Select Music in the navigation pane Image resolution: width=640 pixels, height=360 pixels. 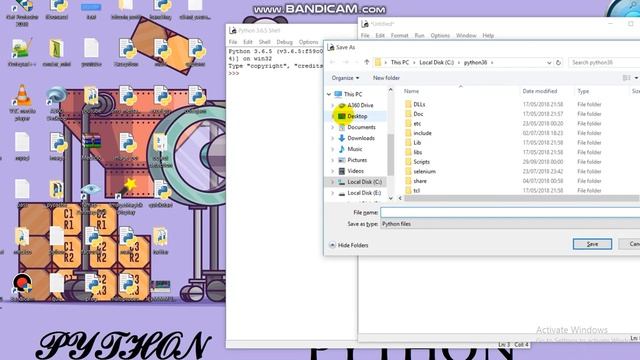(x=355, y=149)
